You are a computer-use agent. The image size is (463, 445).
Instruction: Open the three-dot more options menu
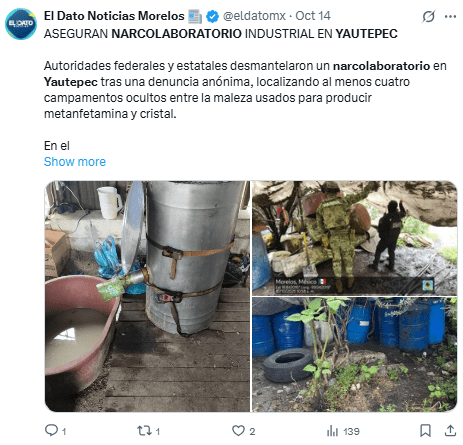click(450, 16)
